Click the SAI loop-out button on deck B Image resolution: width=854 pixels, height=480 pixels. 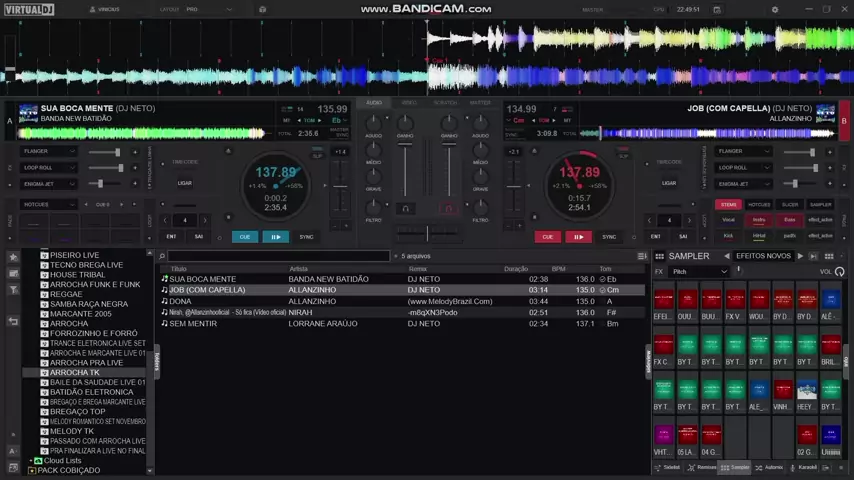click(683, 237)
